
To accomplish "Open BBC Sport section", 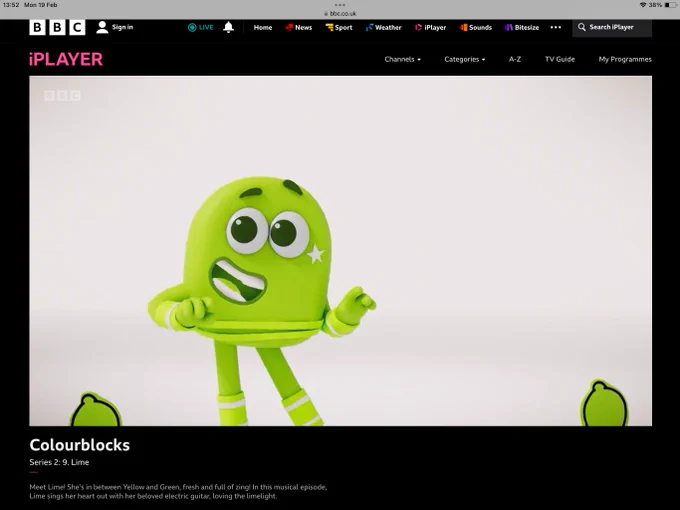I will (x=339, y=27).
